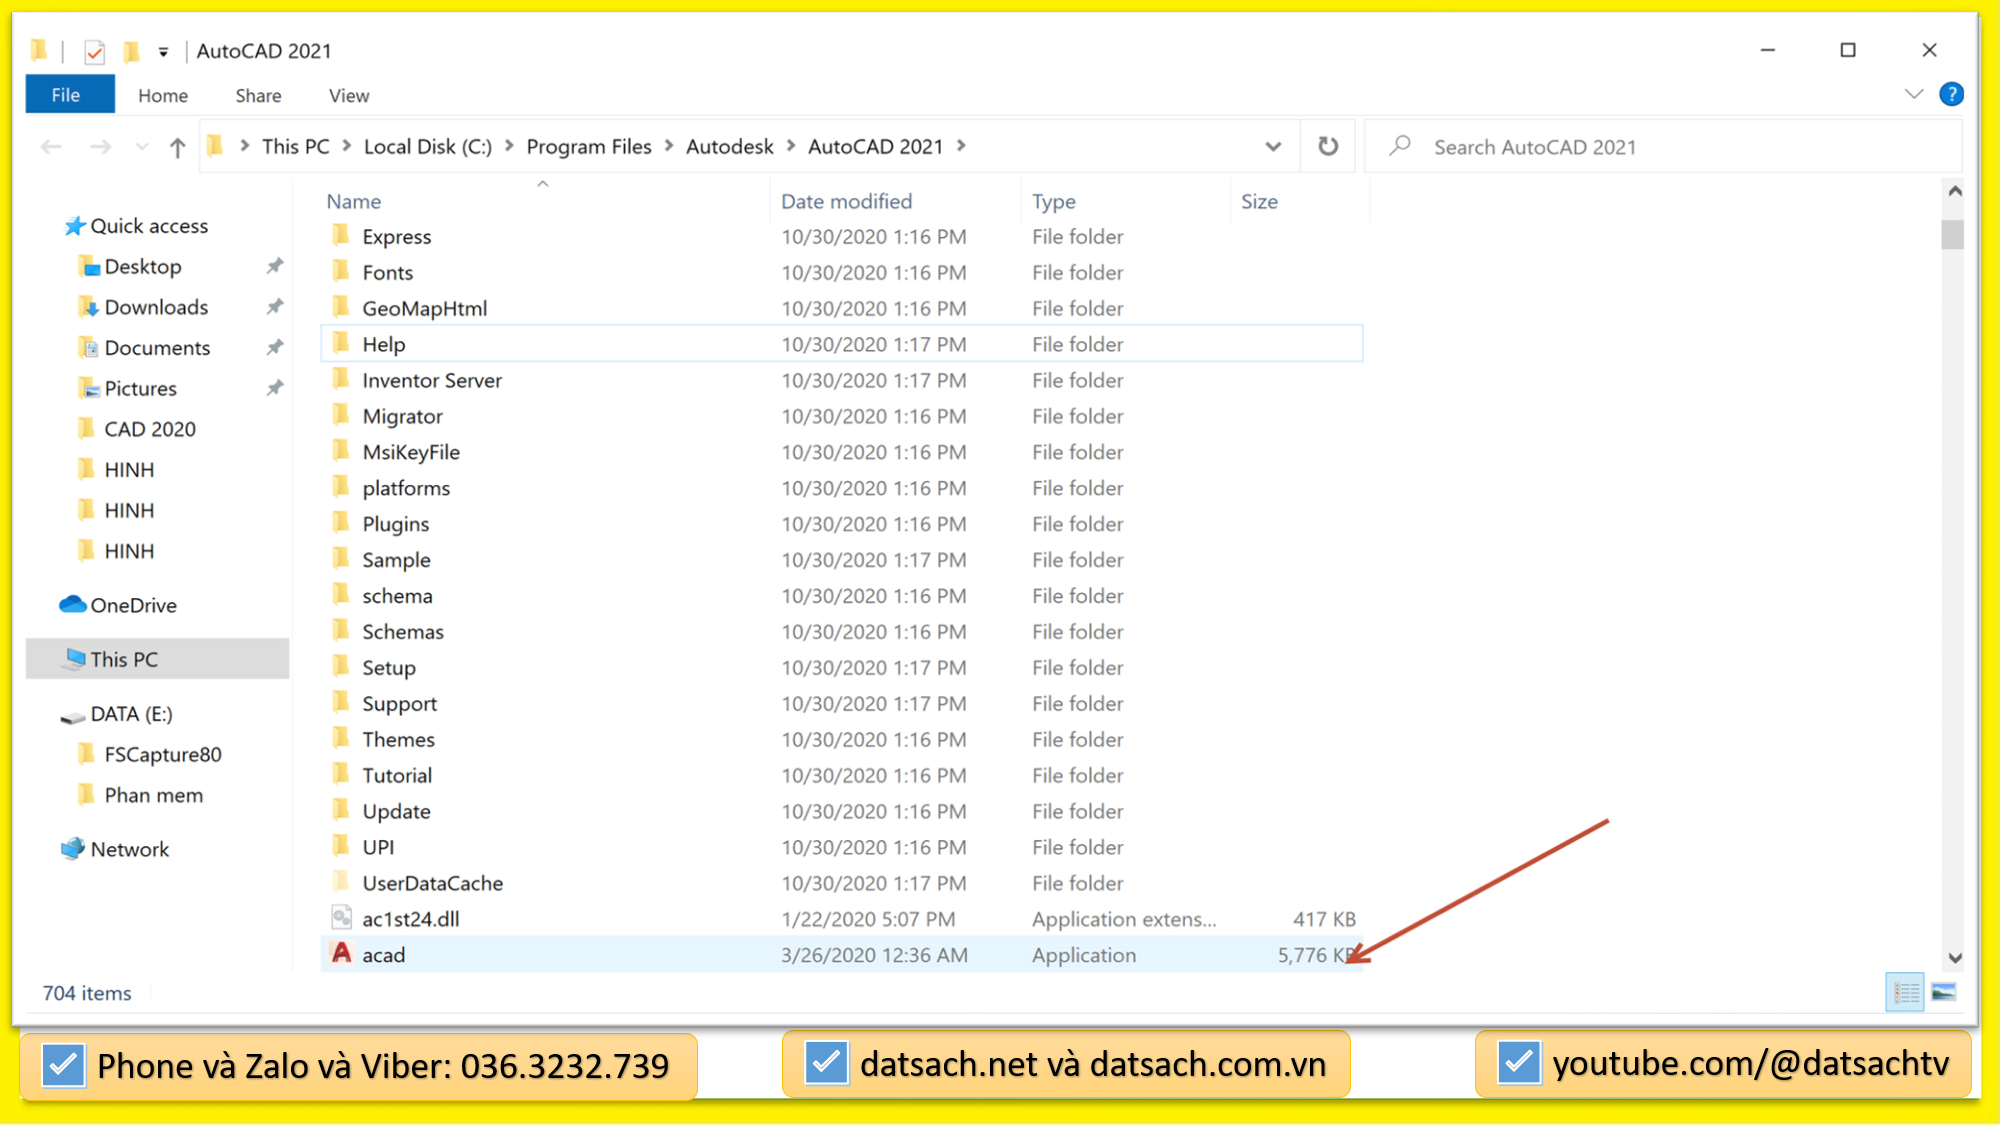Open Help via the question mark icon
The width and height of the screenshot is (2000, 1125).
(1952, 94)
